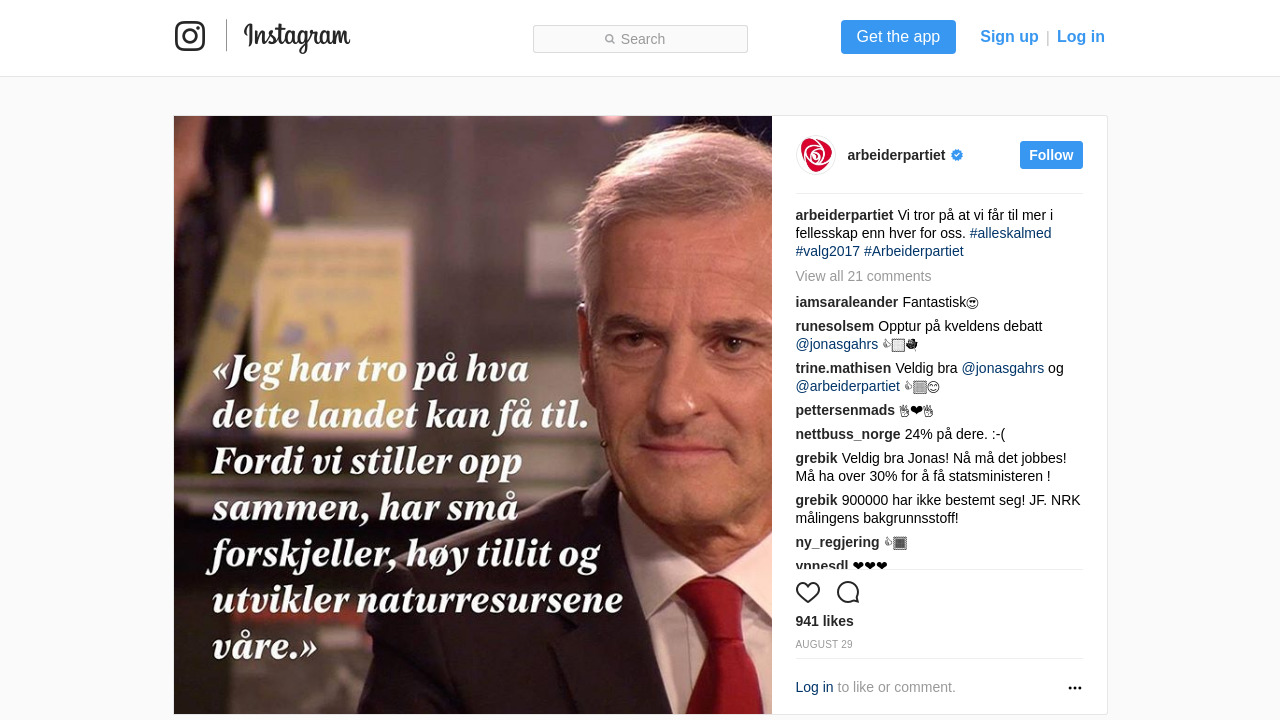Open the three-dot more options menu

pyautogui.click(x=1075, y=688)
